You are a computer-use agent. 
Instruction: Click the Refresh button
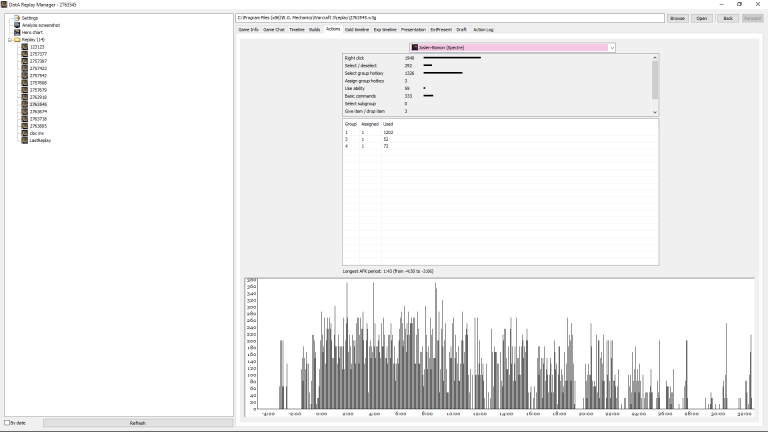pyautogui.click(x=138, y=423)
